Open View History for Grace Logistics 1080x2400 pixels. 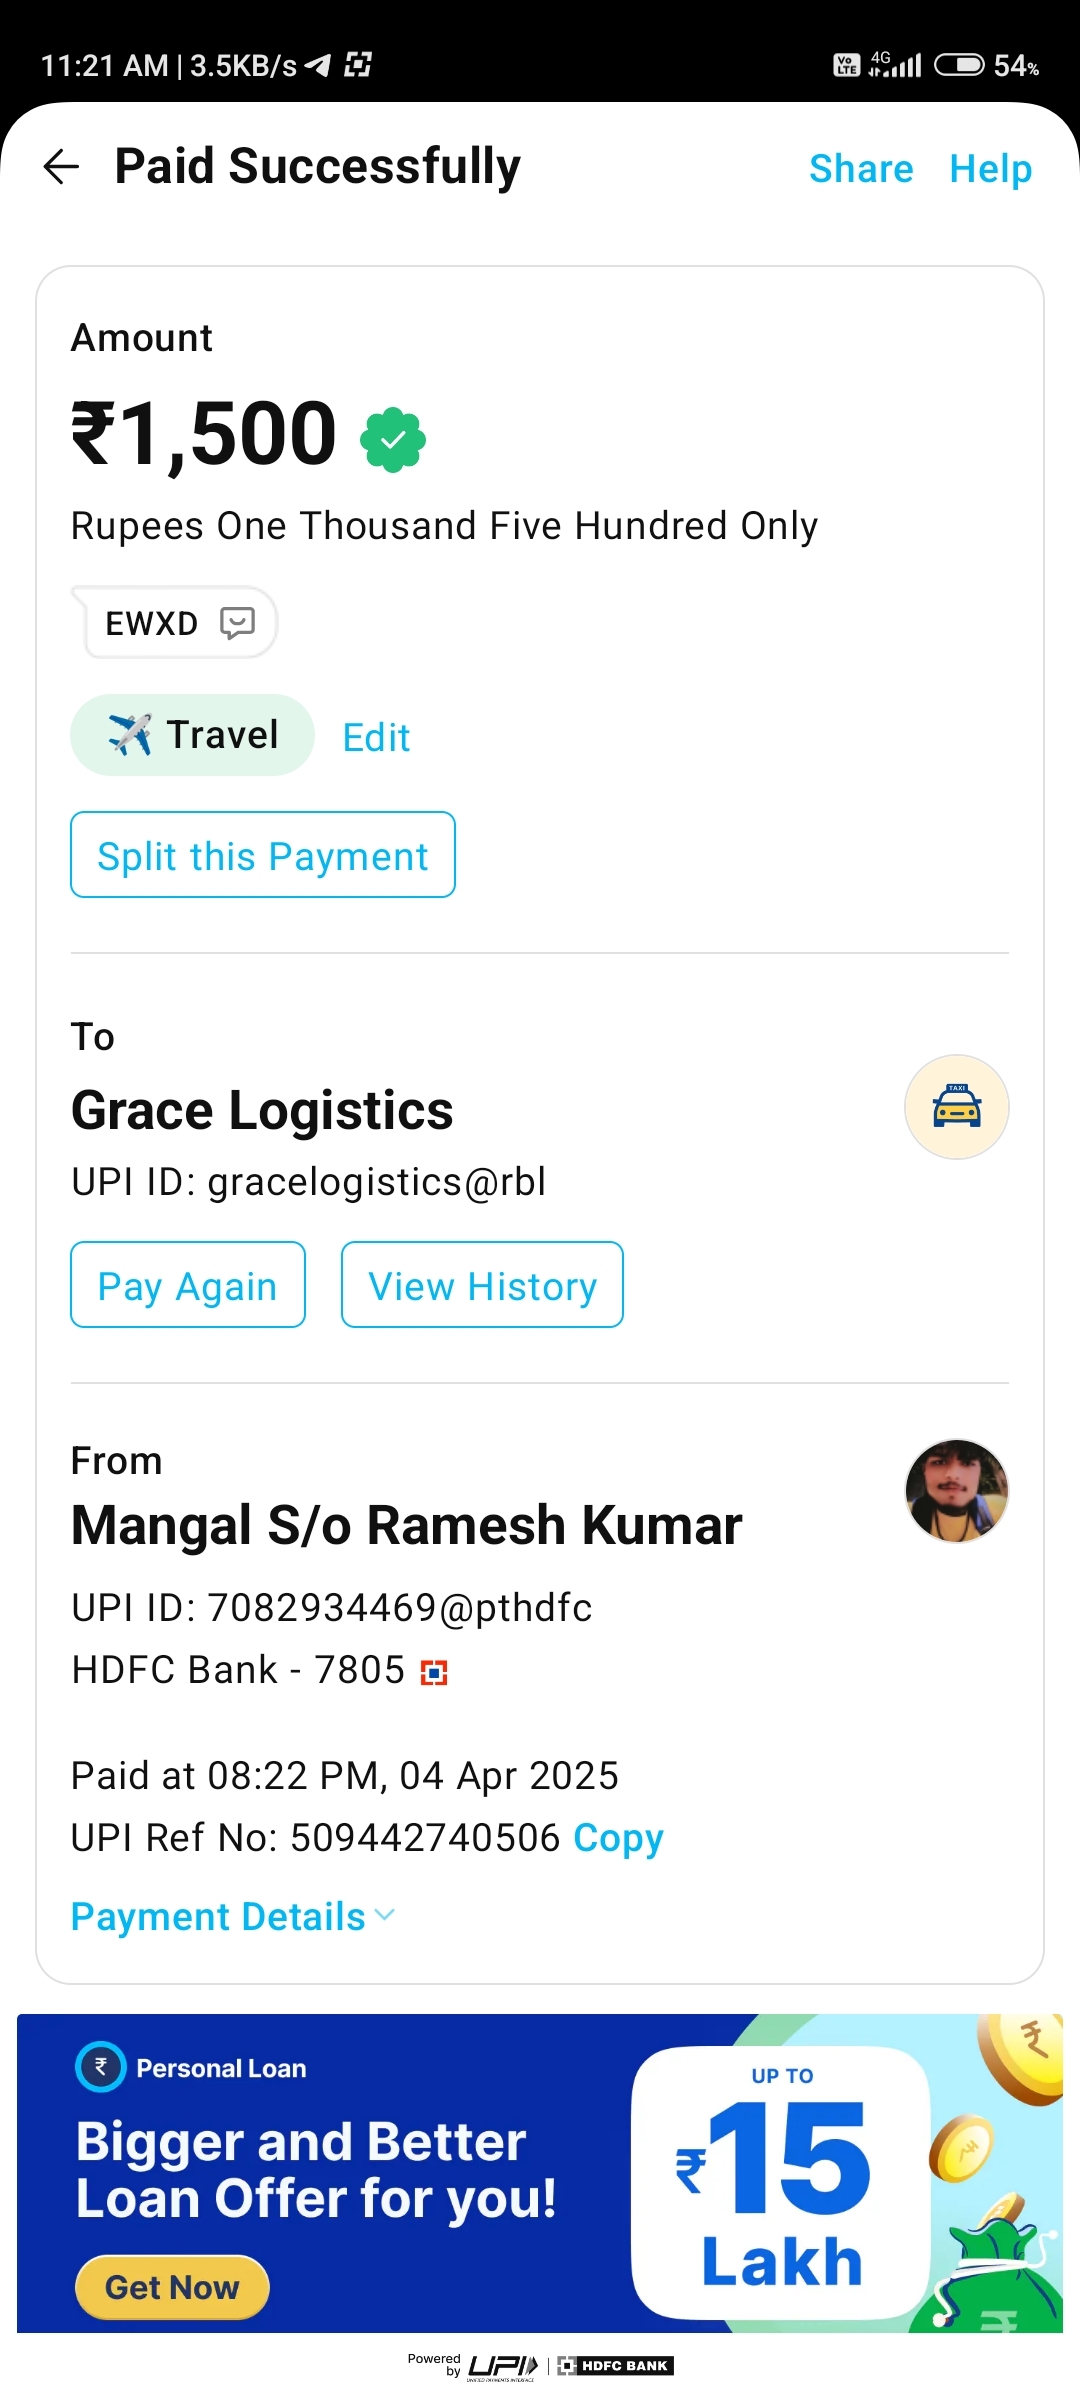tap(482, 1285)
